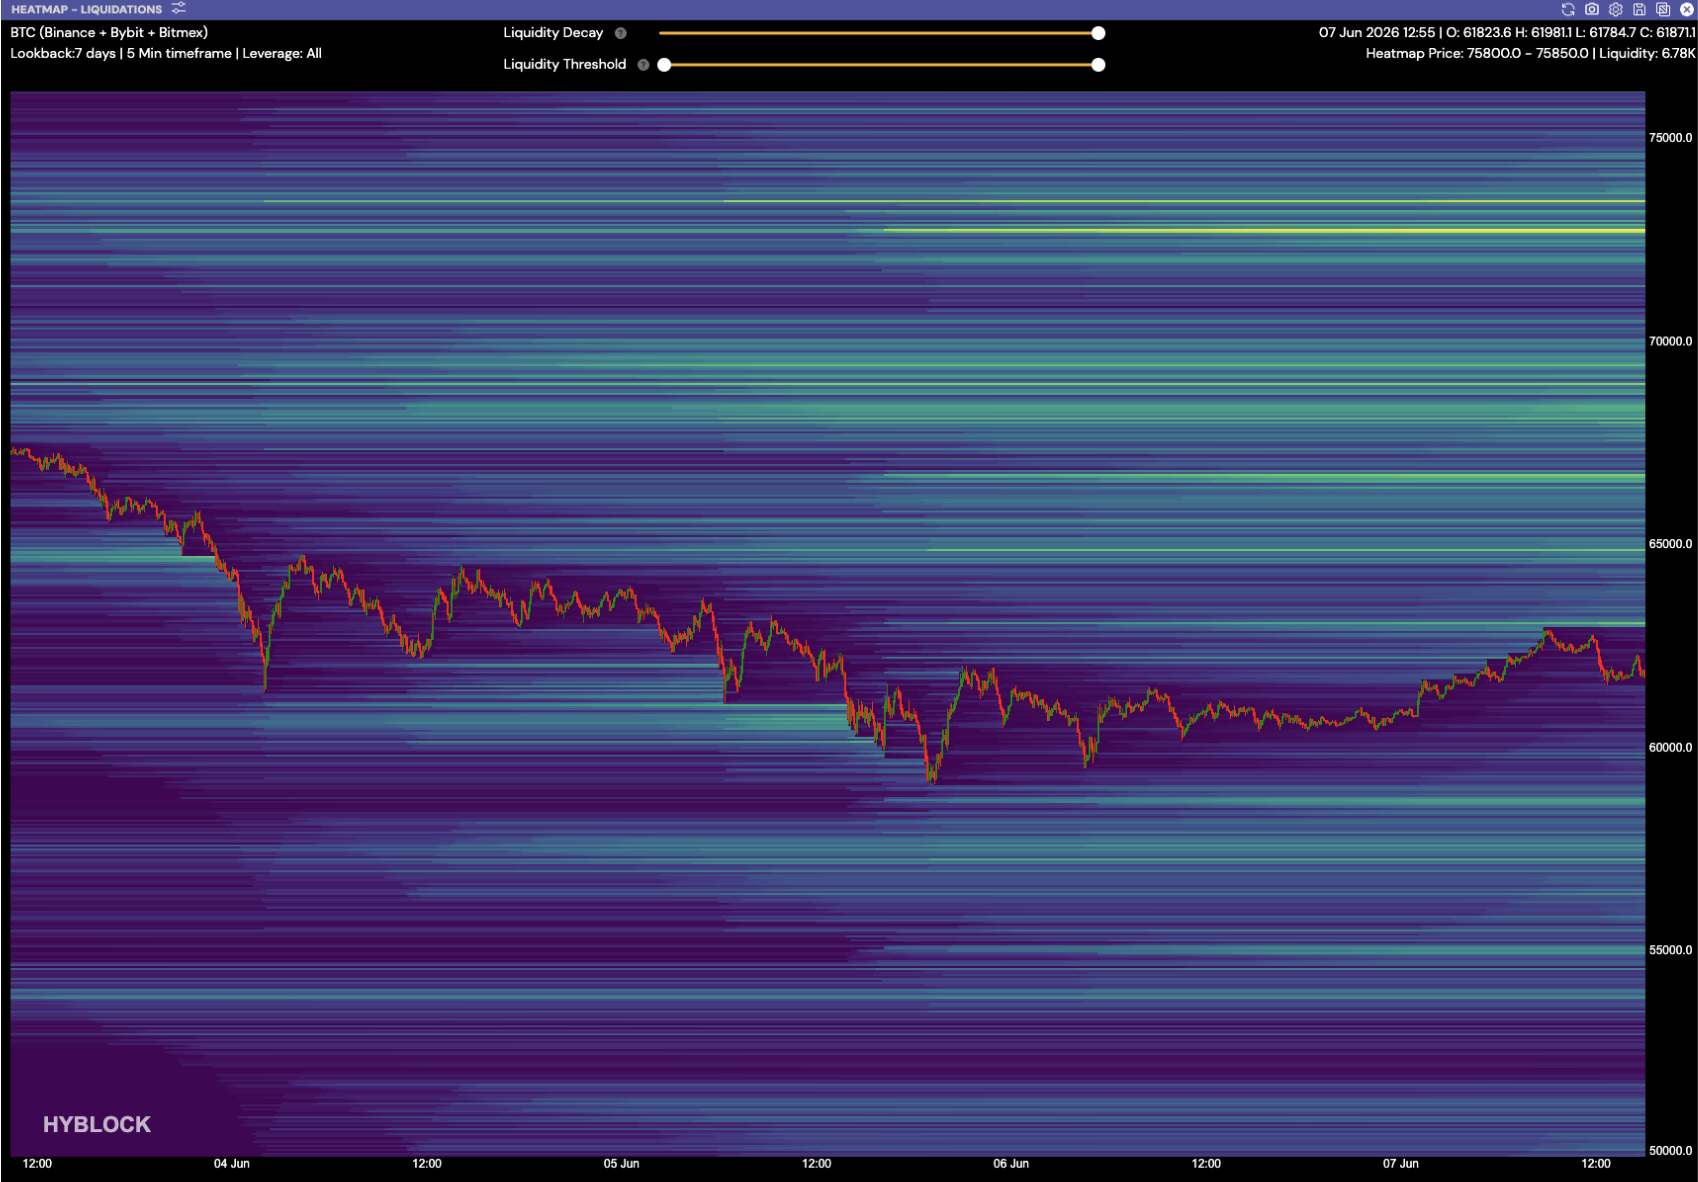Click the 50000.0 price axis label
Screen dimensions: 1698x1182
(x=1670, y=1151)
